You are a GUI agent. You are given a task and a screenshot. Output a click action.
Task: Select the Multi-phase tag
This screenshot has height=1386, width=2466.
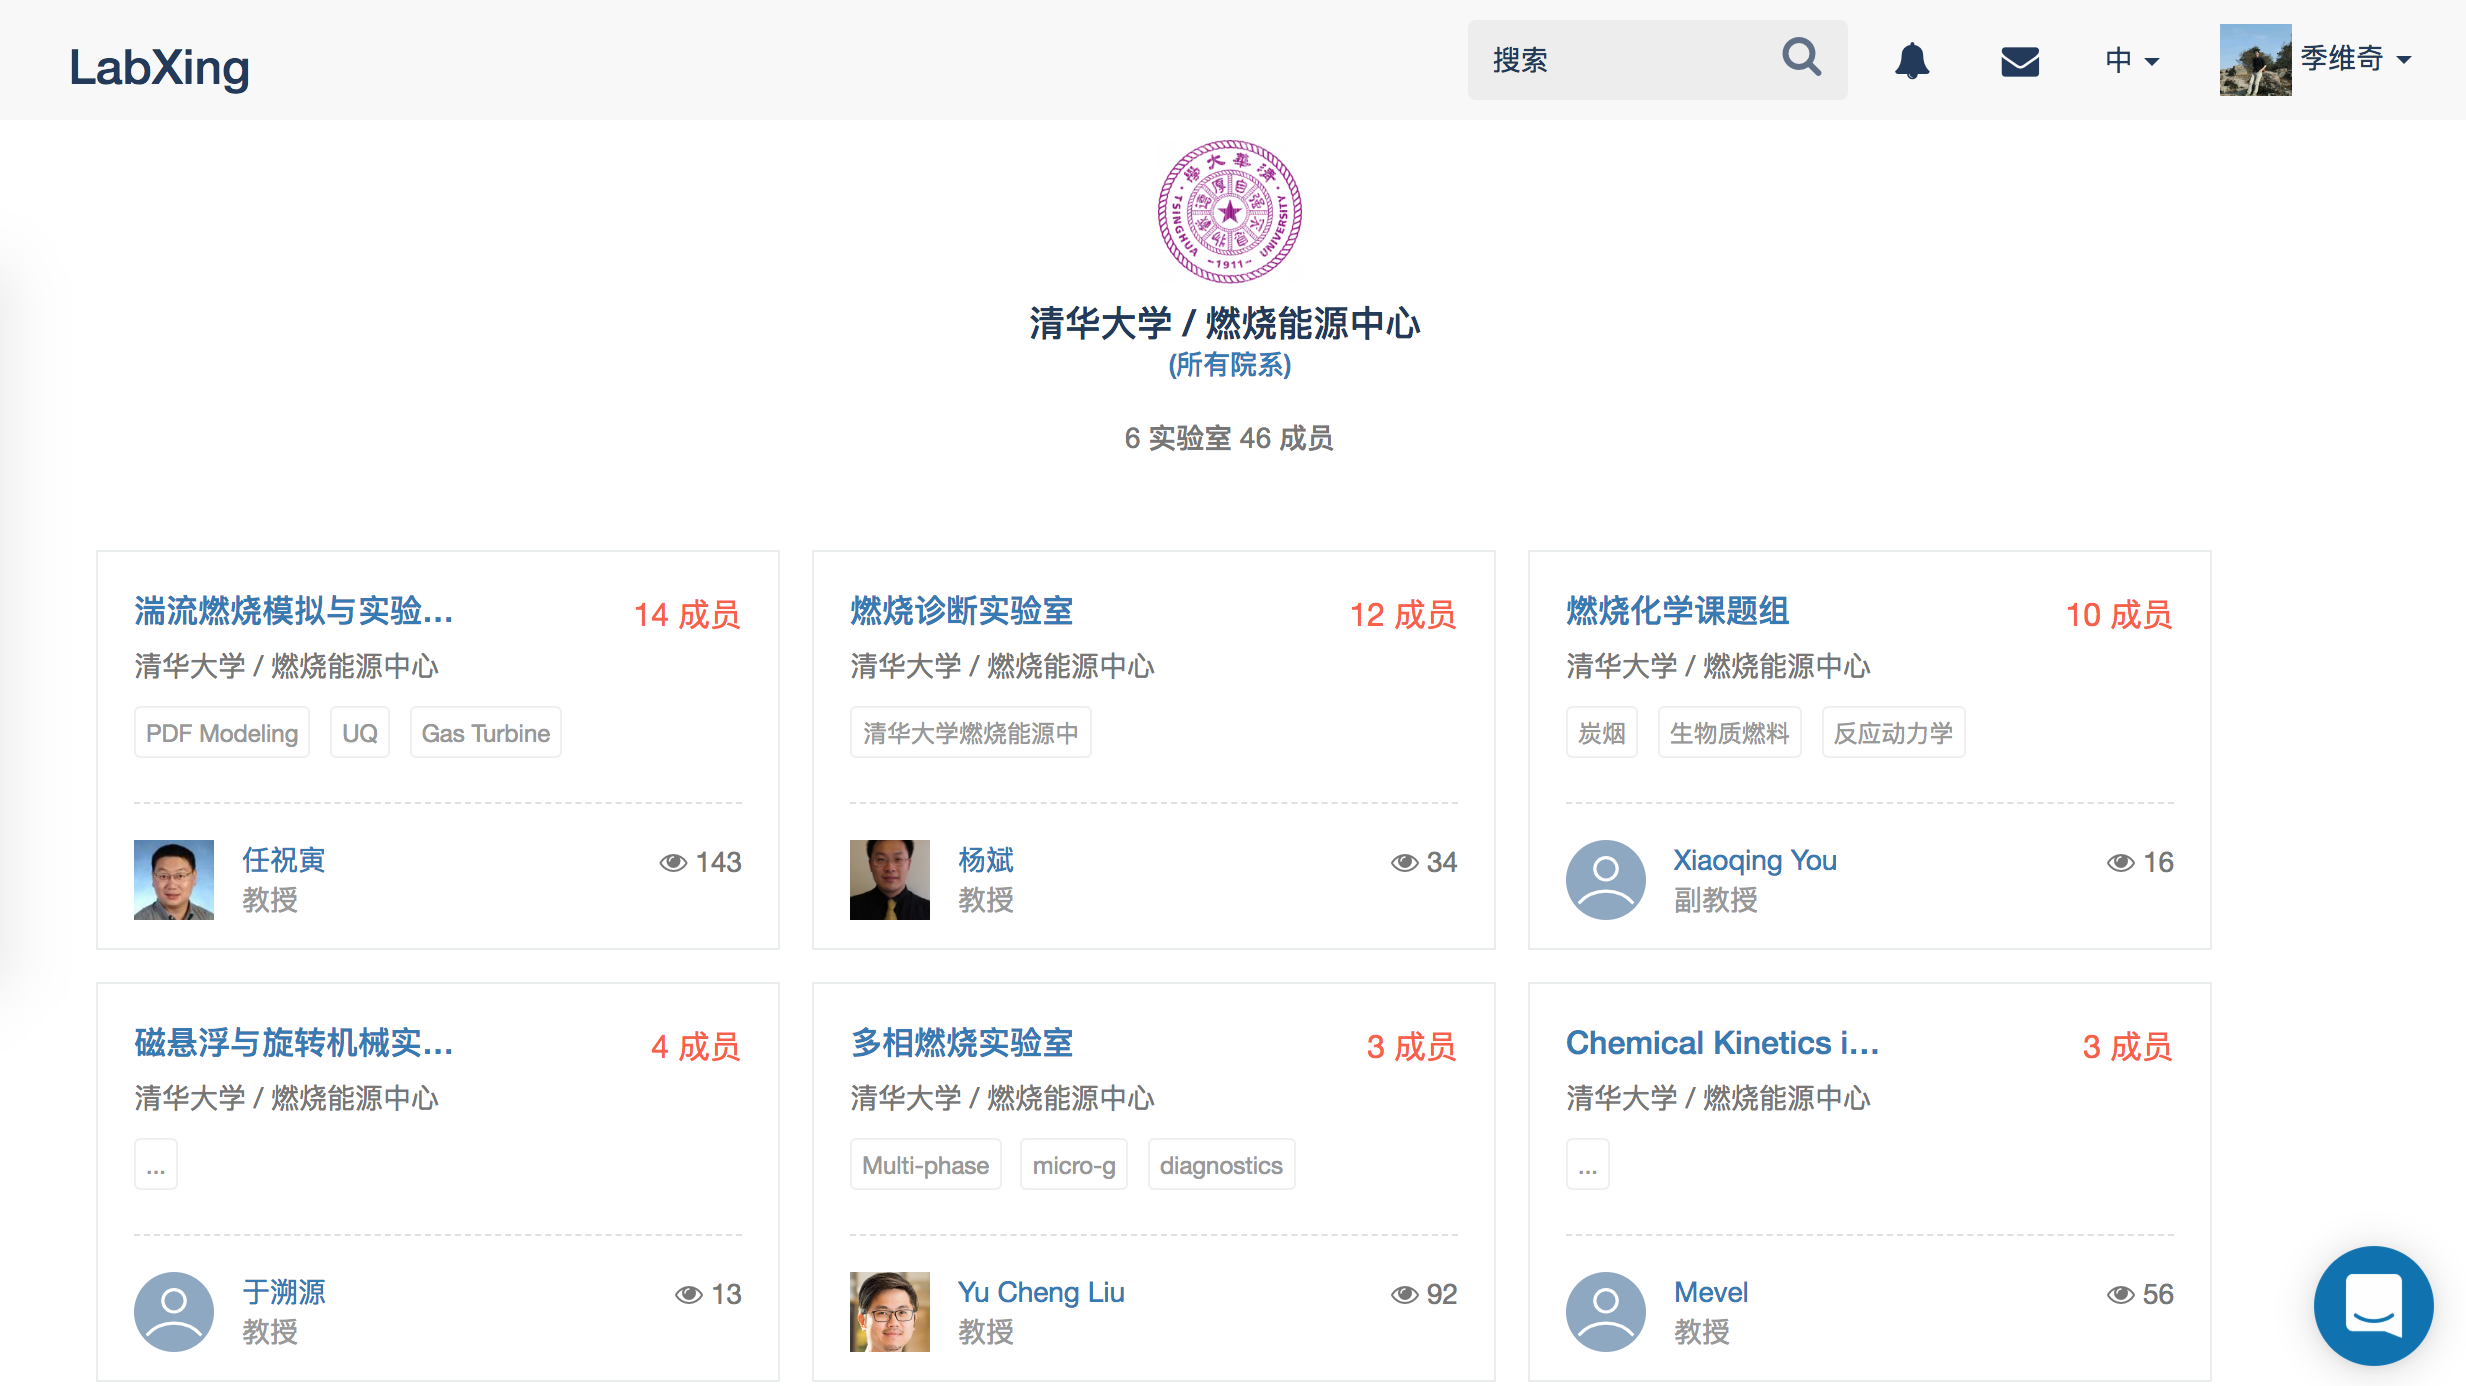coord(926,1165)
